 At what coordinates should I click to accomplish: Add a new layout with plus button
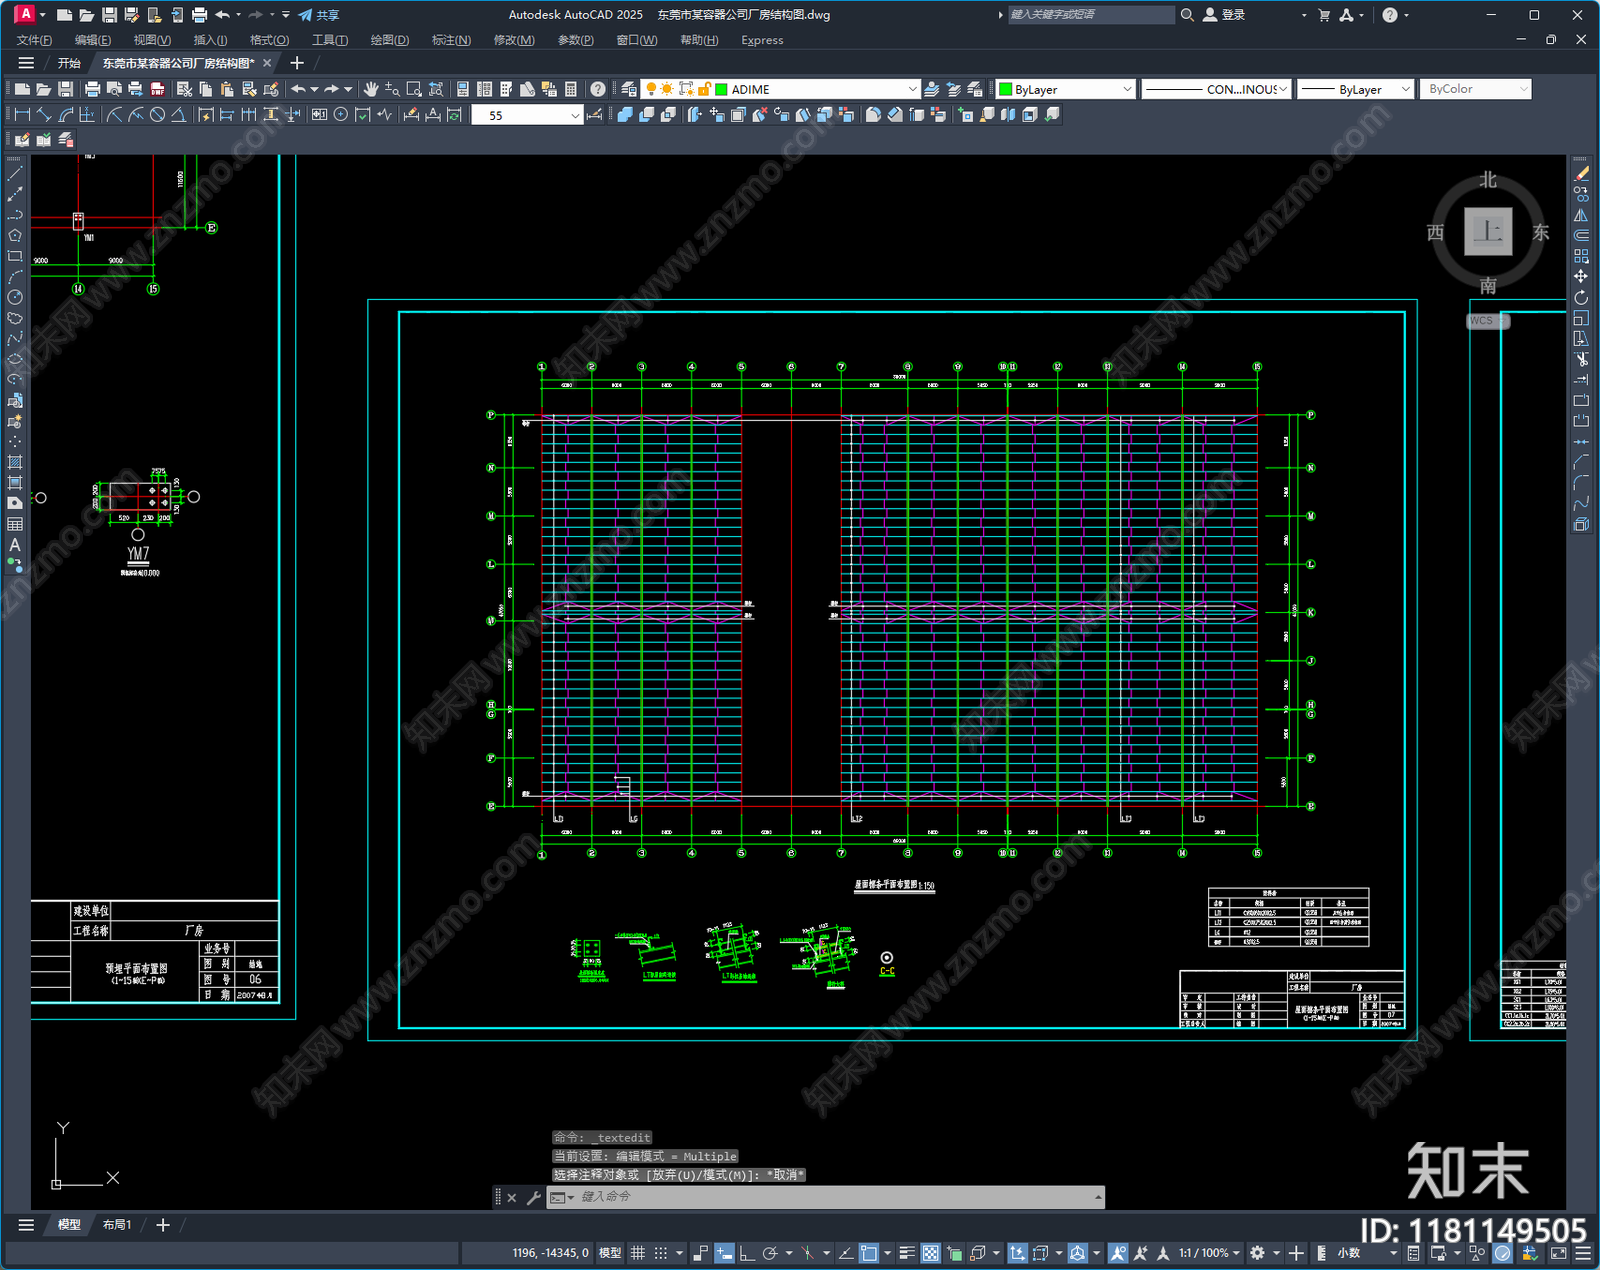pyautogui.click(x=163, y=1224)
